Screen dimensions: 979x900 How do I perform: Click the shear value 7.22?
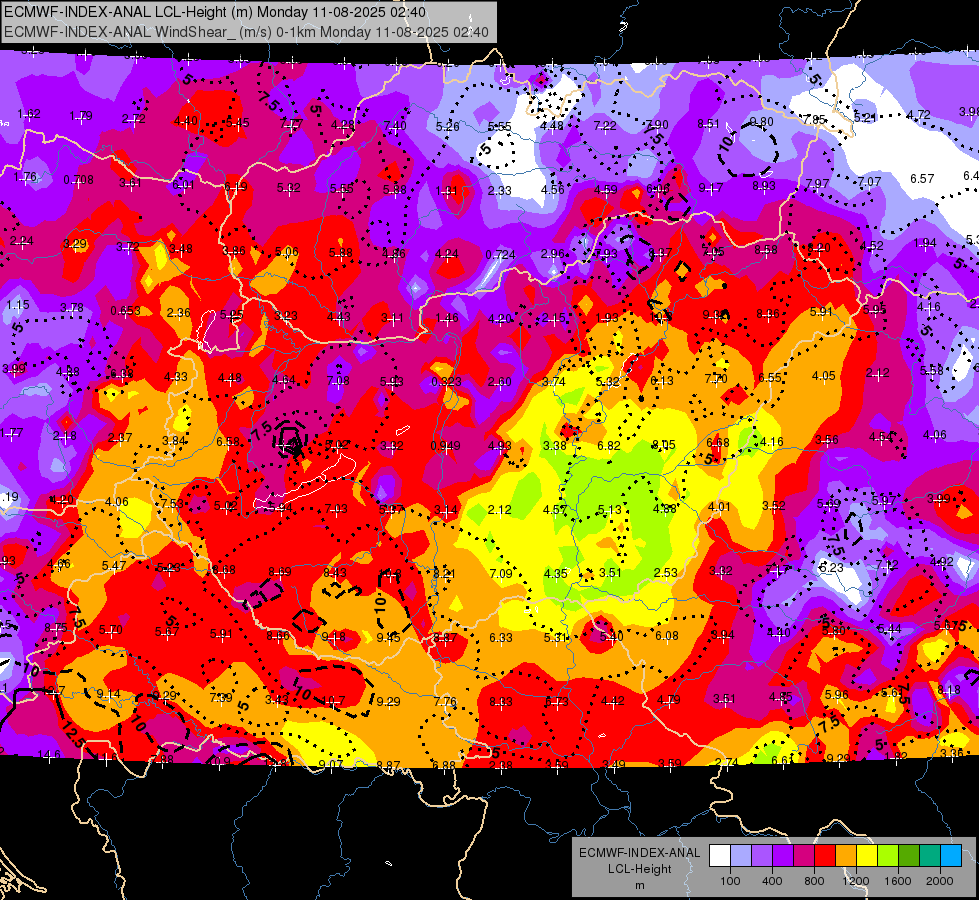[604, 126]
